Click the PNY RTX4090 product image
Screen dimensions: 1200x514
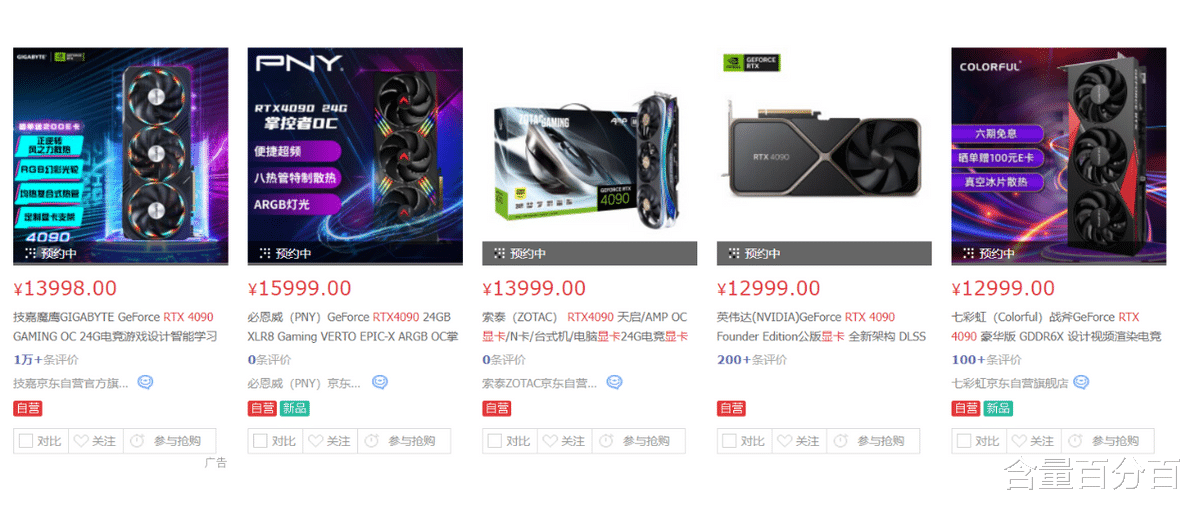tap(355, 156)
